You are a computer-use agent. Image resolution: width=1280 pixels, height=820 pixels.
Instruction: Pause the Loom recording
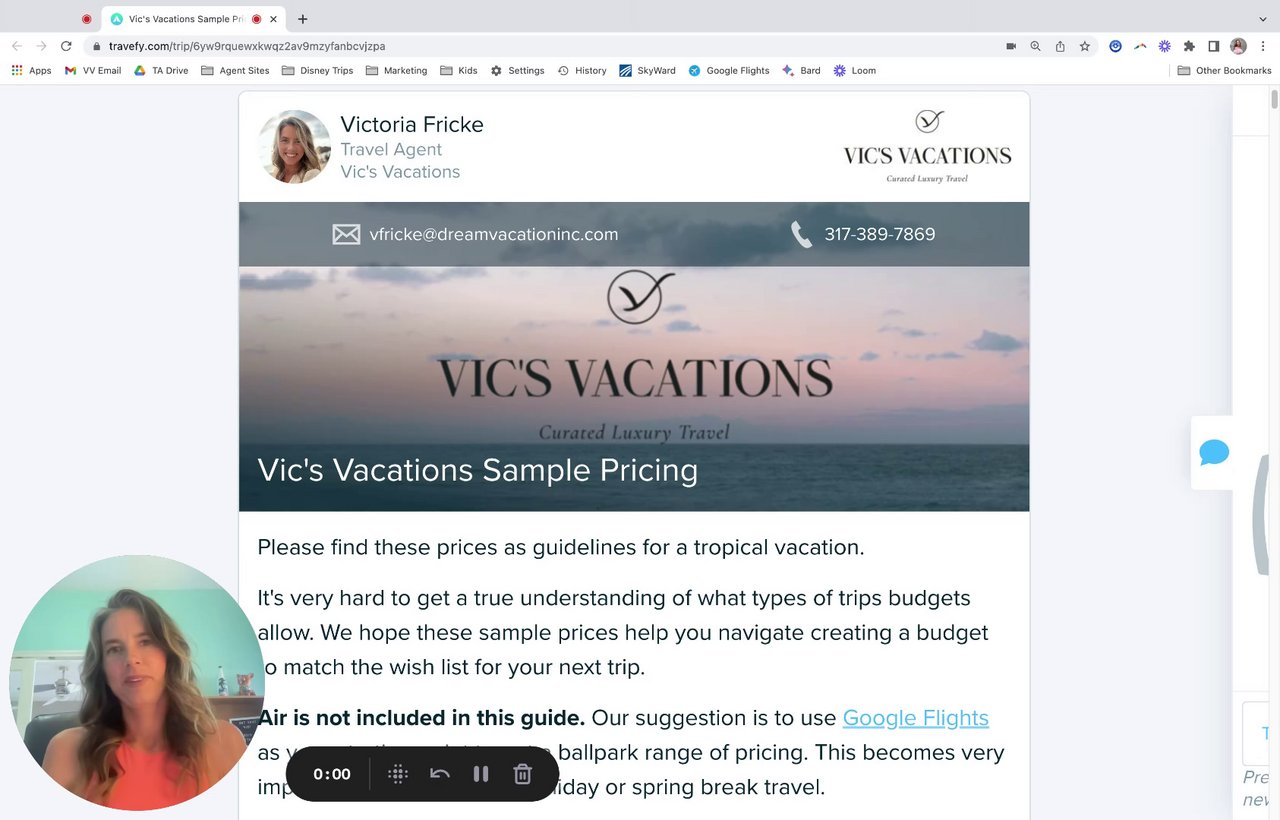[481, 774]
